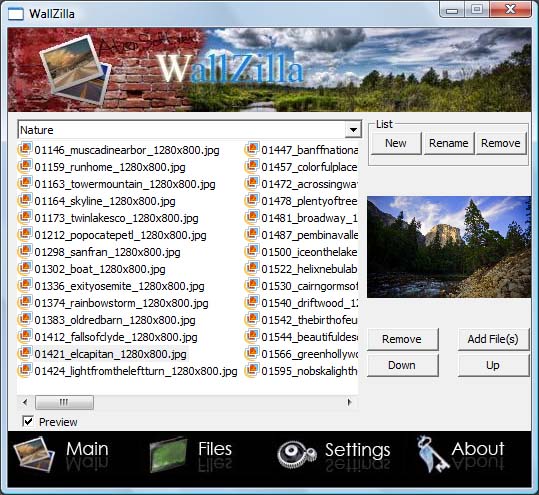Click the Nature combo box field
Image resolution: width=539 pixels, height=495 pixels.
coord(189,130)
